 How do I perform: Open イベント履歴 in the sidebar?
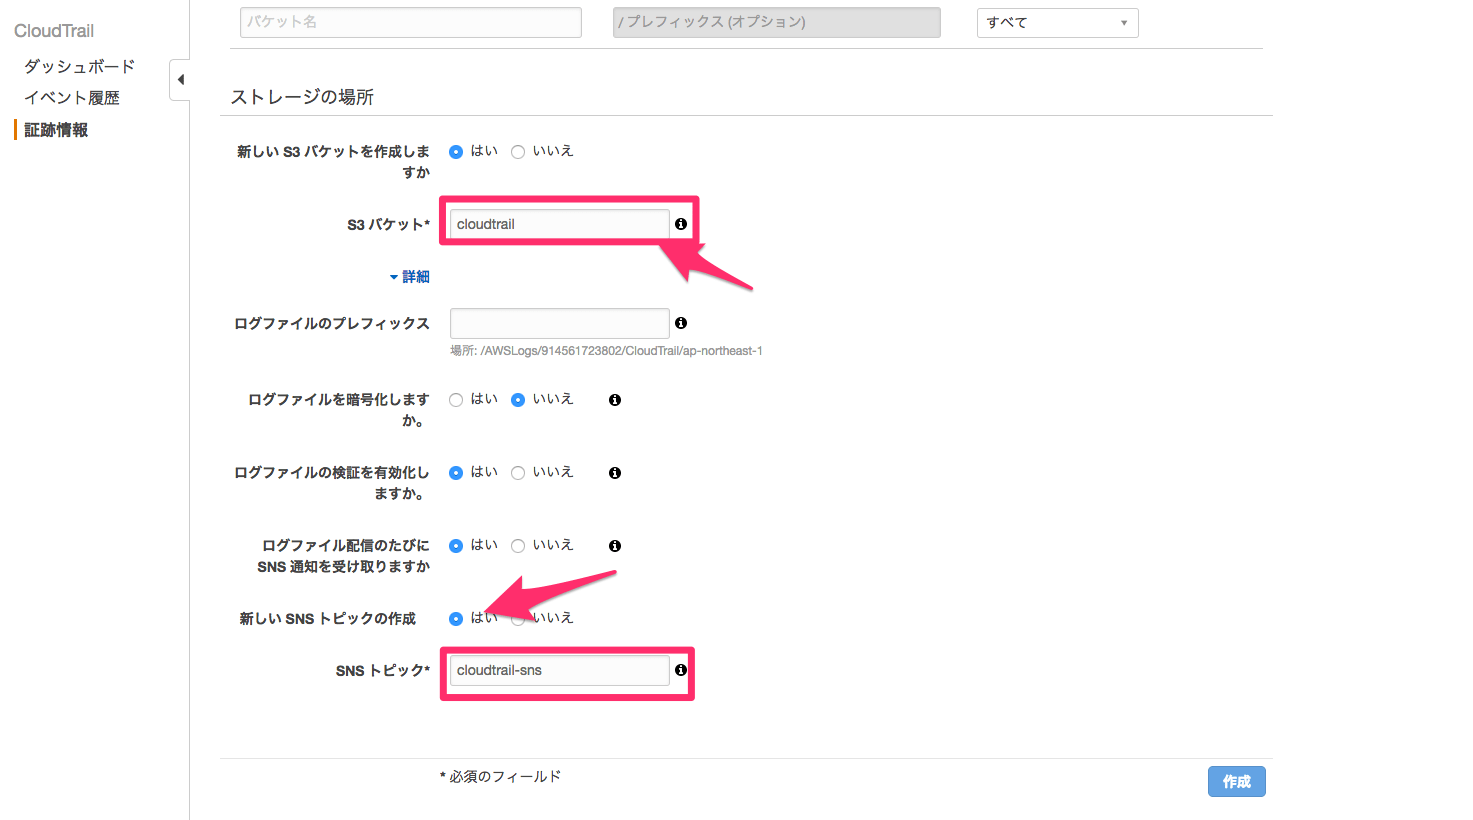72,98
